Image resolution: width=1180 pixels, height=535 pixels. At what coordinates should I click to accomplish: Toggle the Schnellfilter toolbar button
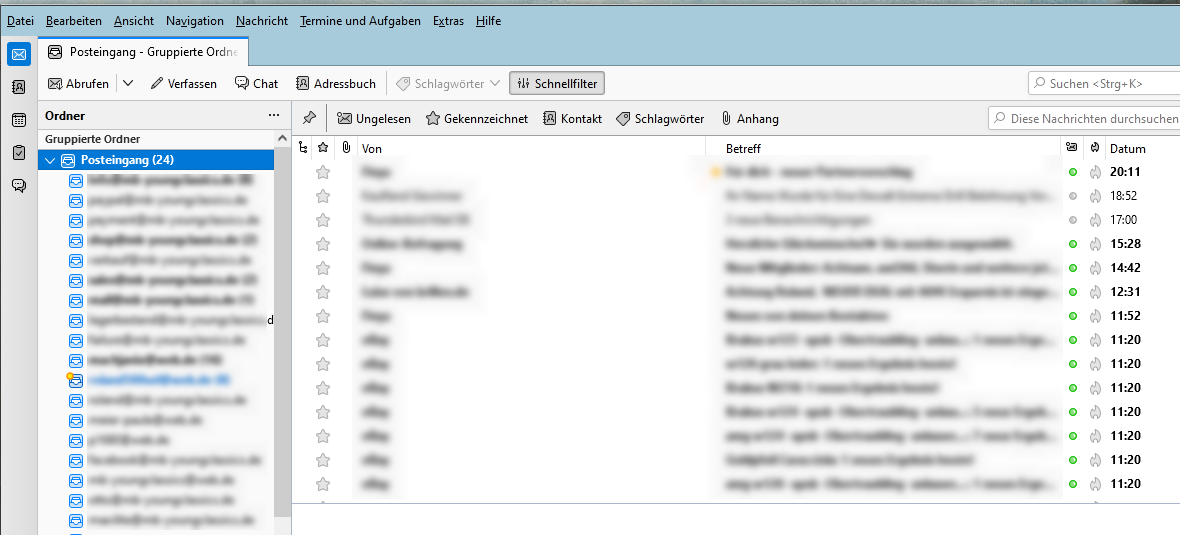coord(557,84)
